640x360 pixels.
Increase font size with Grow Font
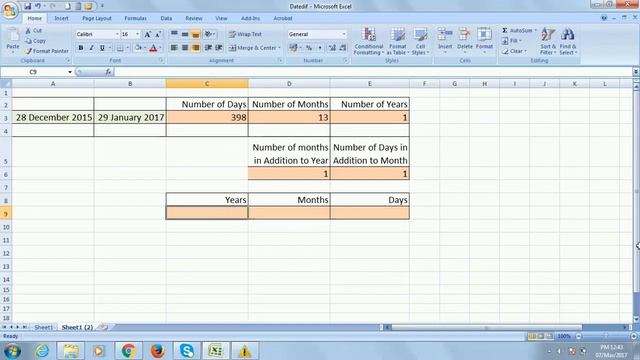click(148, 34)
